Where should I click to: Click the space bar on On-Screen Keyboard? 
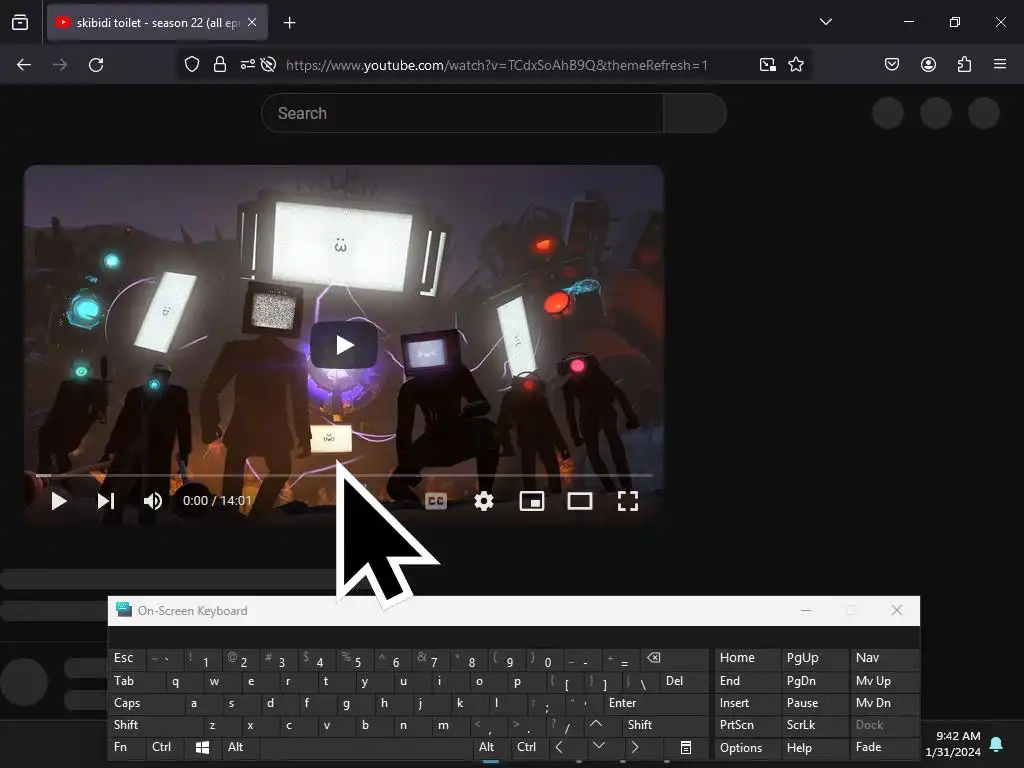tap(366, 747)
